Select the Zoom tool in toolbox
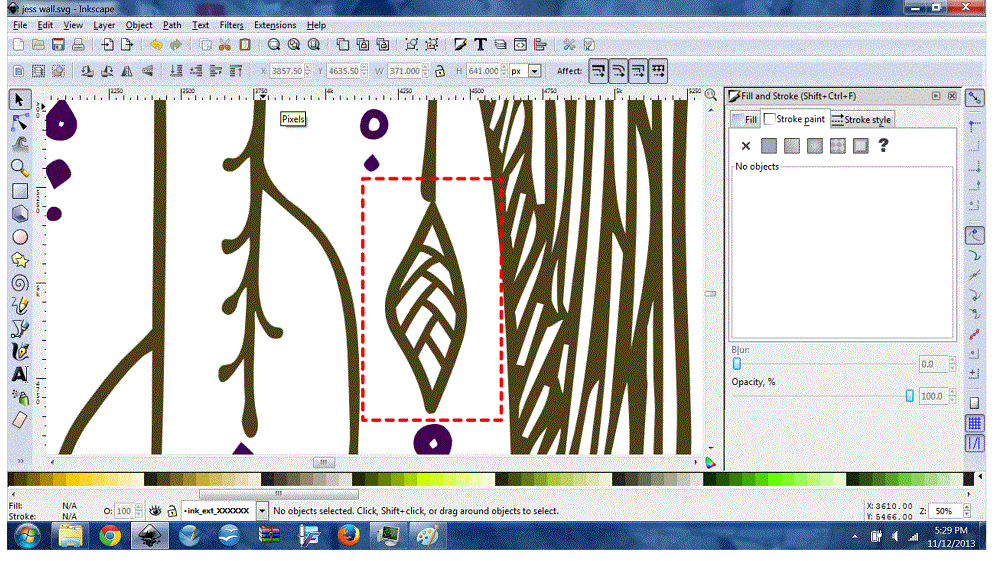Viewport: 1000px width, 561px height. point(20,168)
